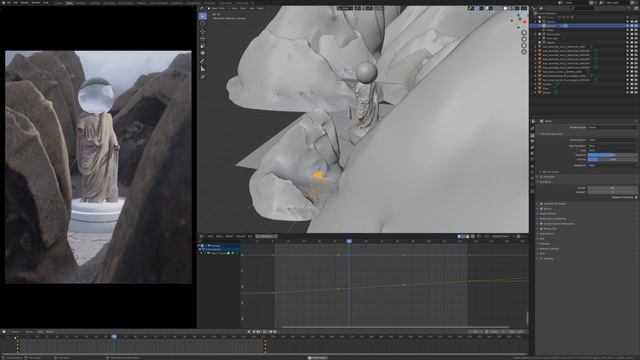Enable the Ambient Occlusion checkbox
The width and height of the screenshot is (640, 360).
click(542, 204)
